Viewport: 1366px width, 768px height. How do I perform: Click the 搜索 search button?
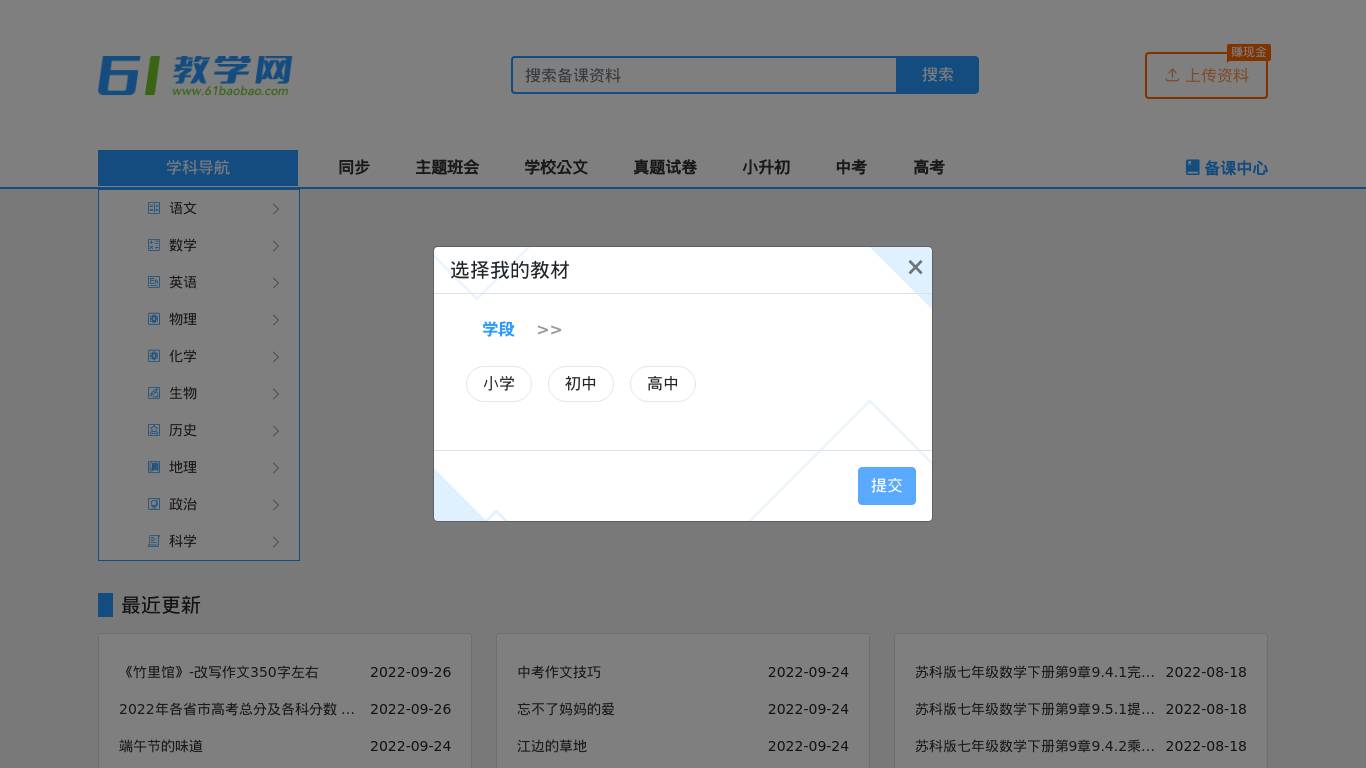[938, 75]
